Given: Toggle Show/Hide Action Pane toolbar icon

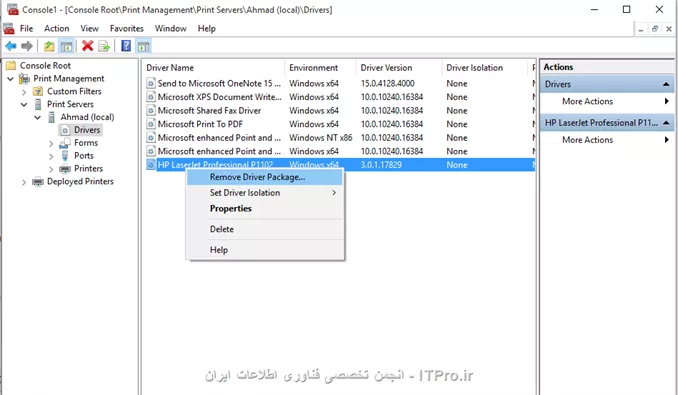Looking at the screenshot, I should (144, 46).
